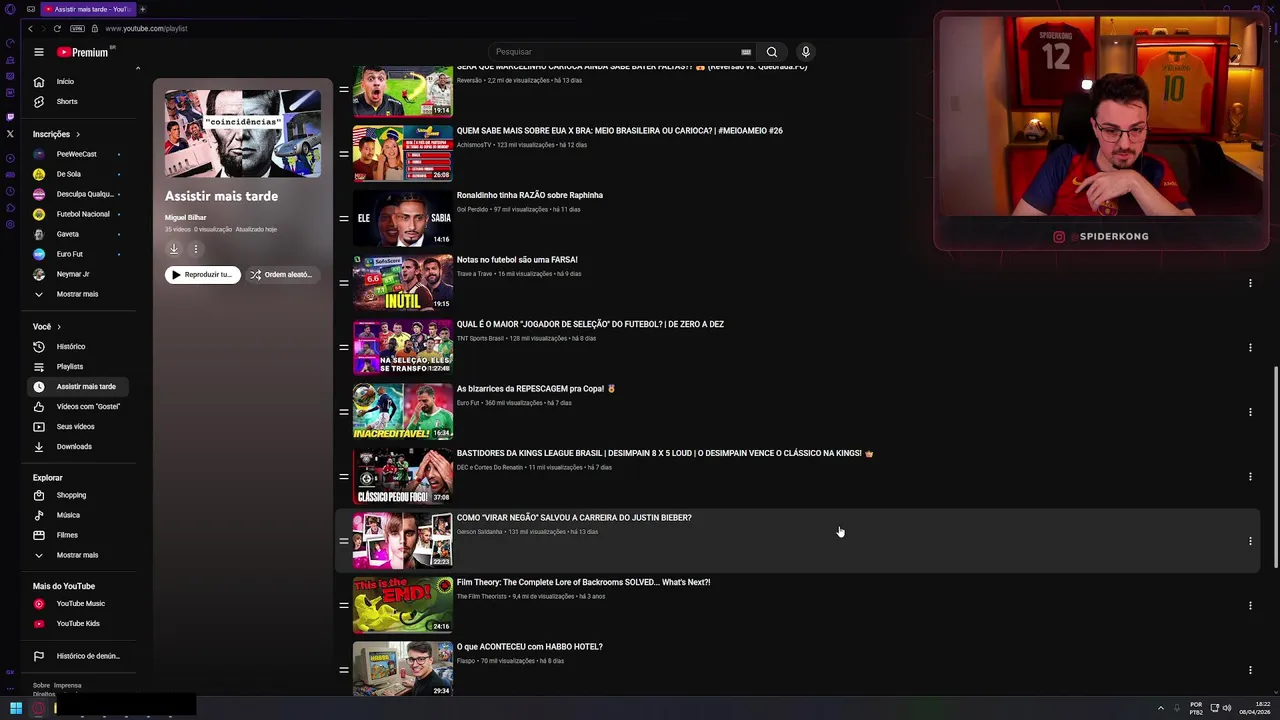Open Início in YouTube sidebar

click(x=80, y=81)
